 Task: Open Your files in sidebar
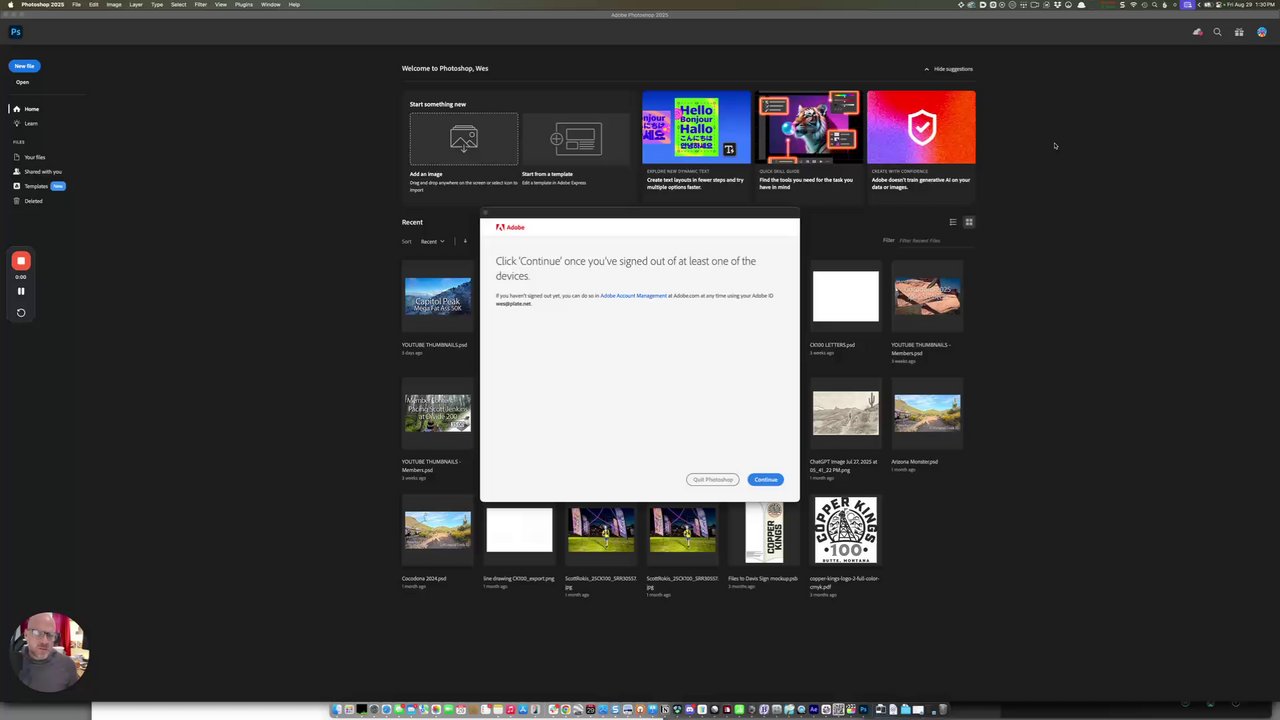29,157
